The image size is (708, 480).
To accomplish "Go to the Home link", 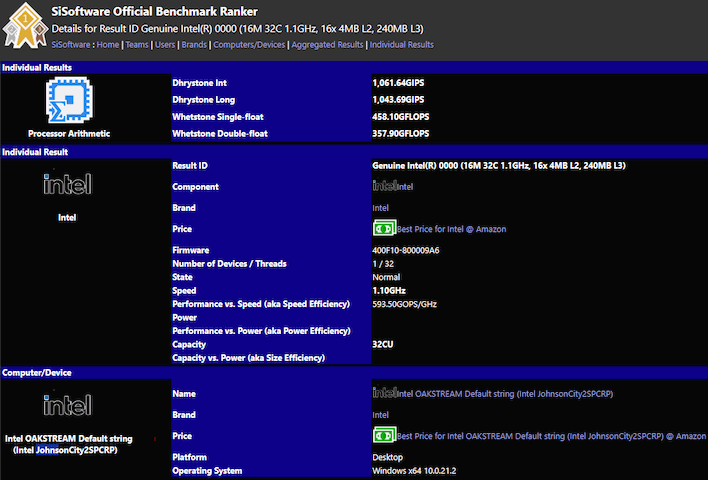I will click(108, 45).
